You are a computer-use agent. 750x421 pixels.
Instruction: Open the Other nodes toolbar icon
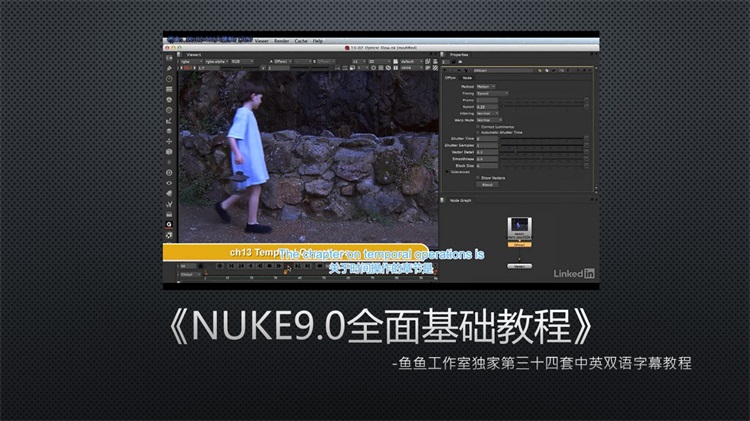tap(169, 214)
